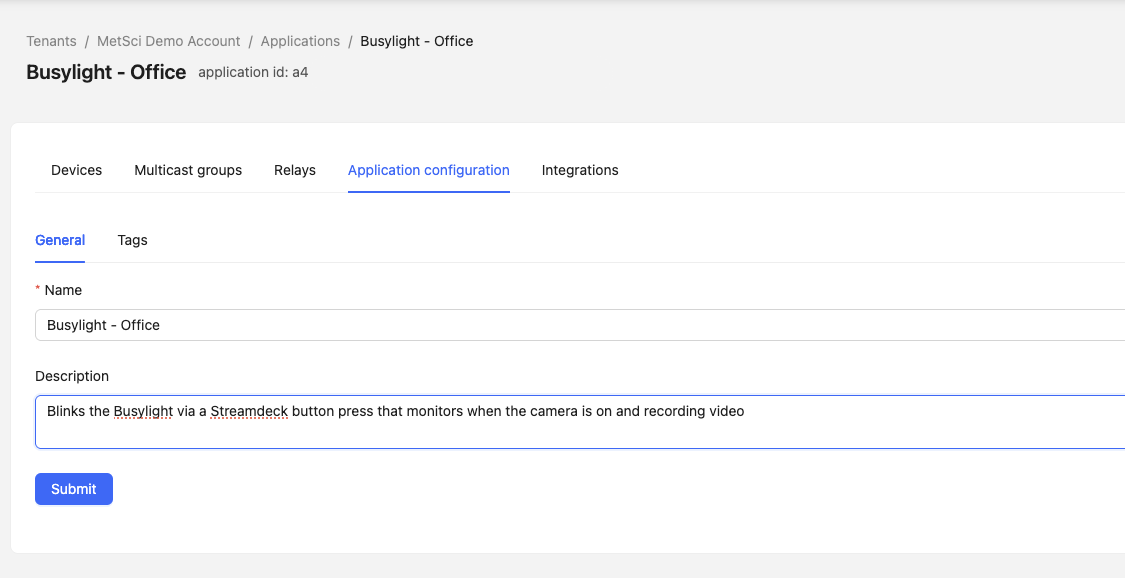
Task: Select the Relays tab
Action: (x=294, y=170)
